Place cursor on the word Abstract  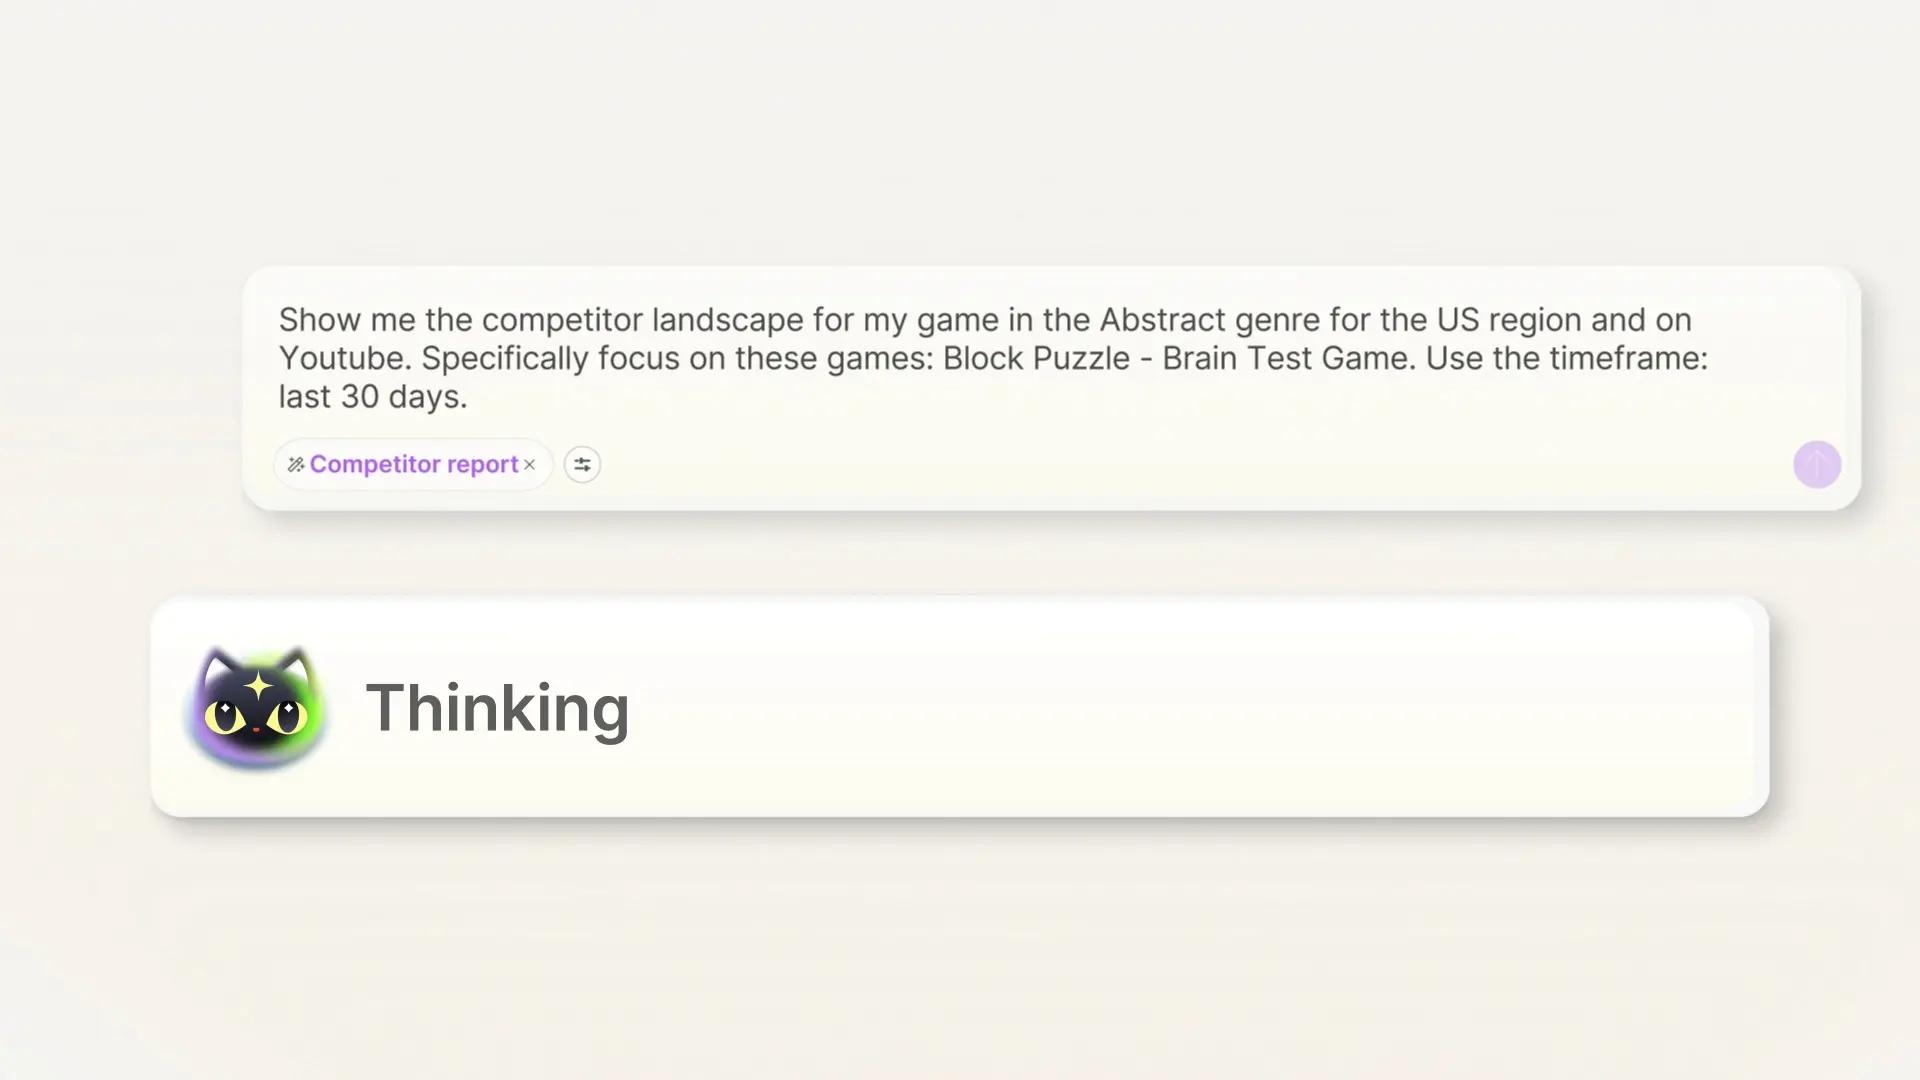tap(1162, 320)
